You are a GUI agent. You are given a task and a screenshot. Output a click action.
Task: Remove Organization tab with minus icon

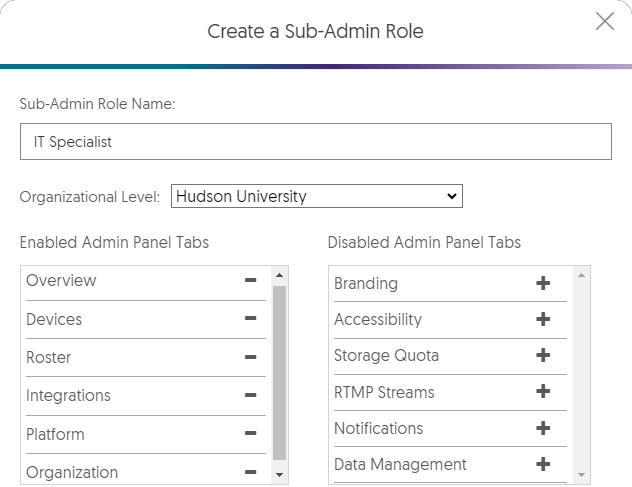coord(250,472)
